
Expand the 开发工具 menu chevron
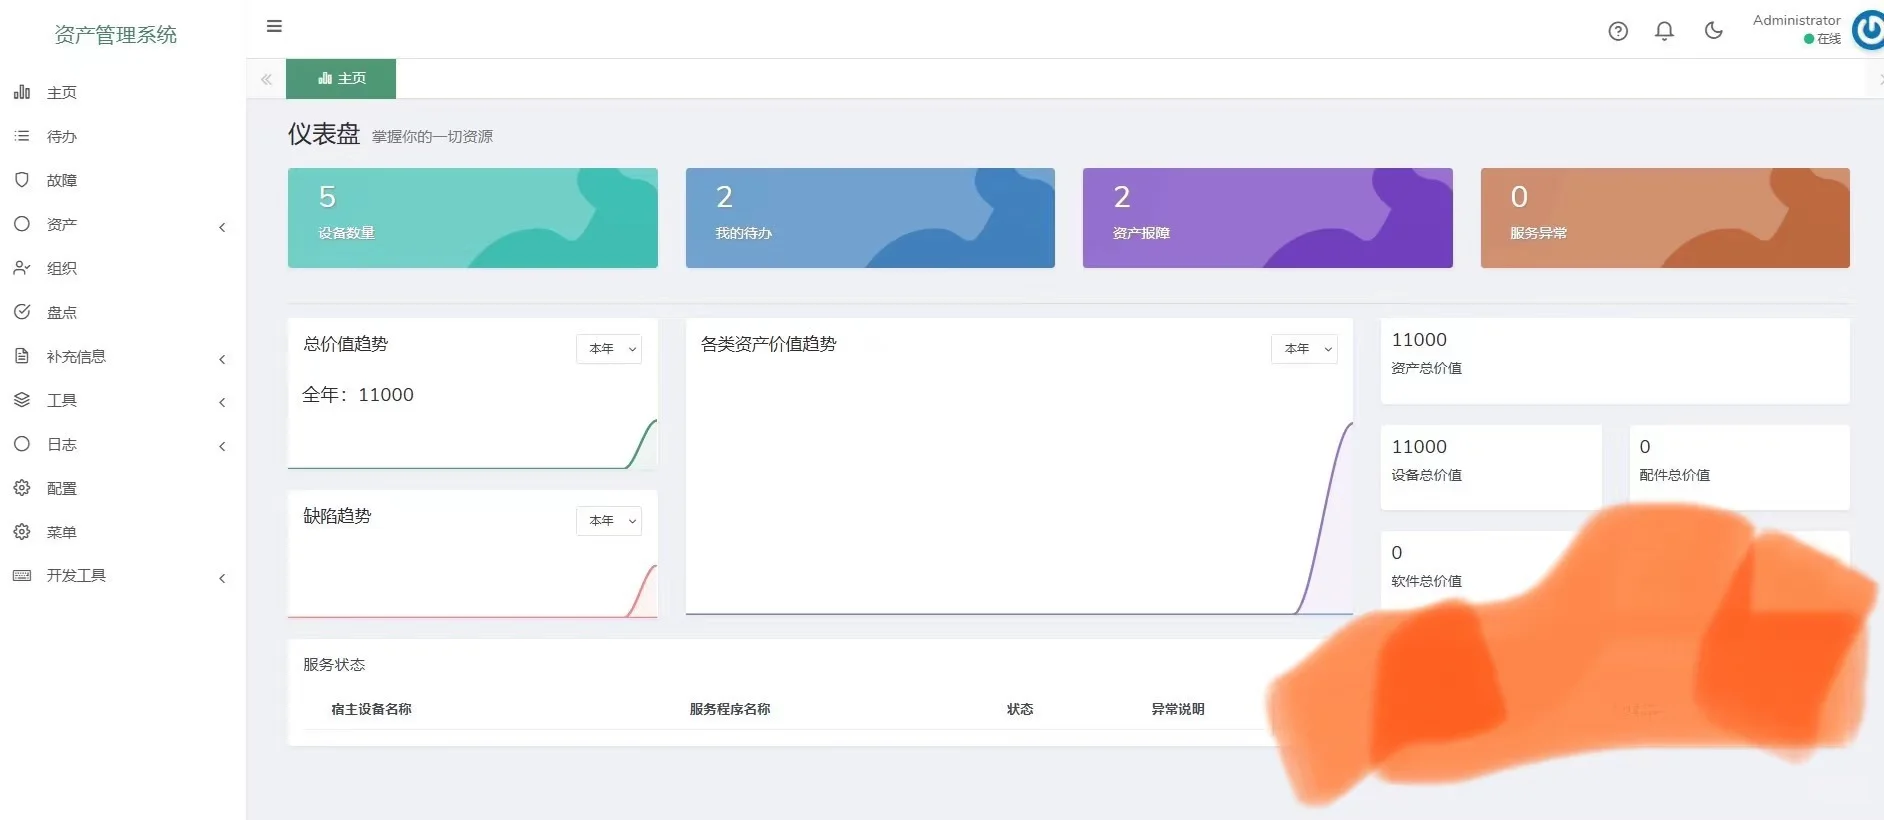click(222, 578)
